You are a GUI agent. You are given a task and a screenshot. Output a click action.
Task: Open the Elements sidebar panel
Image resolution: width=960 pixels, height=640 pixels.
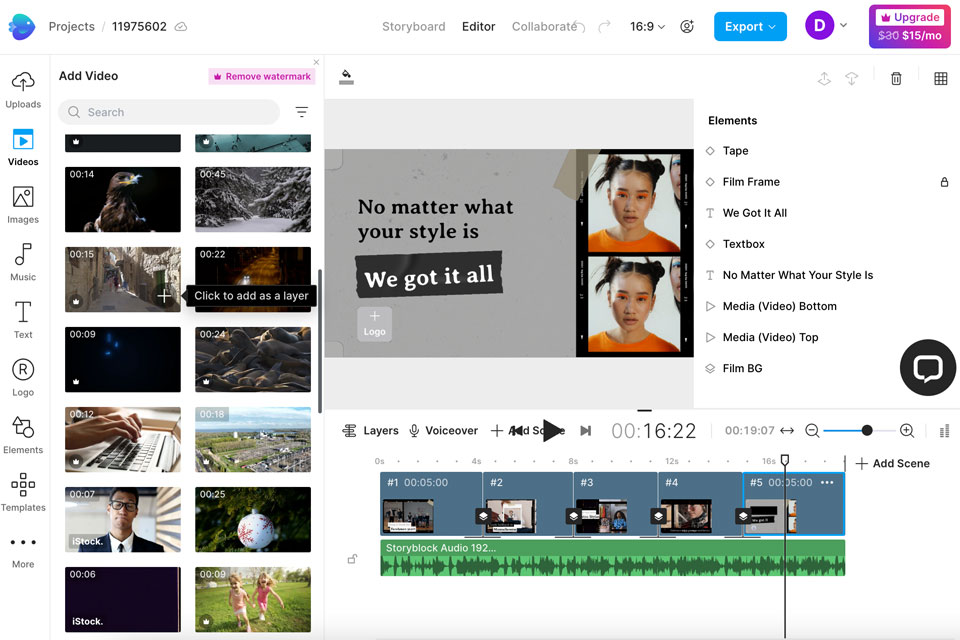(23, 435)
